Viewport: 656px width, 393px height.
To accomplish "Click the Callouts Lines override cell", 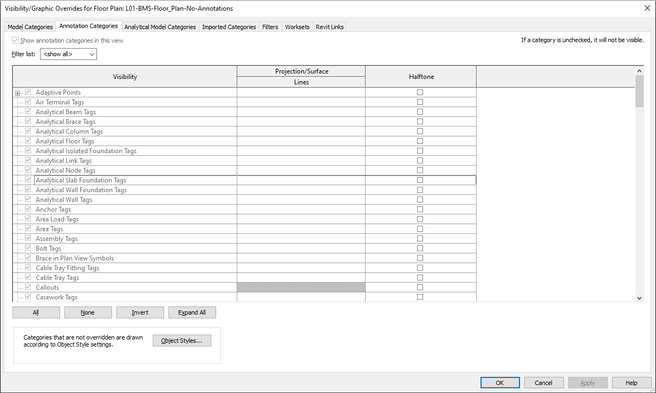I will point(301,287).
